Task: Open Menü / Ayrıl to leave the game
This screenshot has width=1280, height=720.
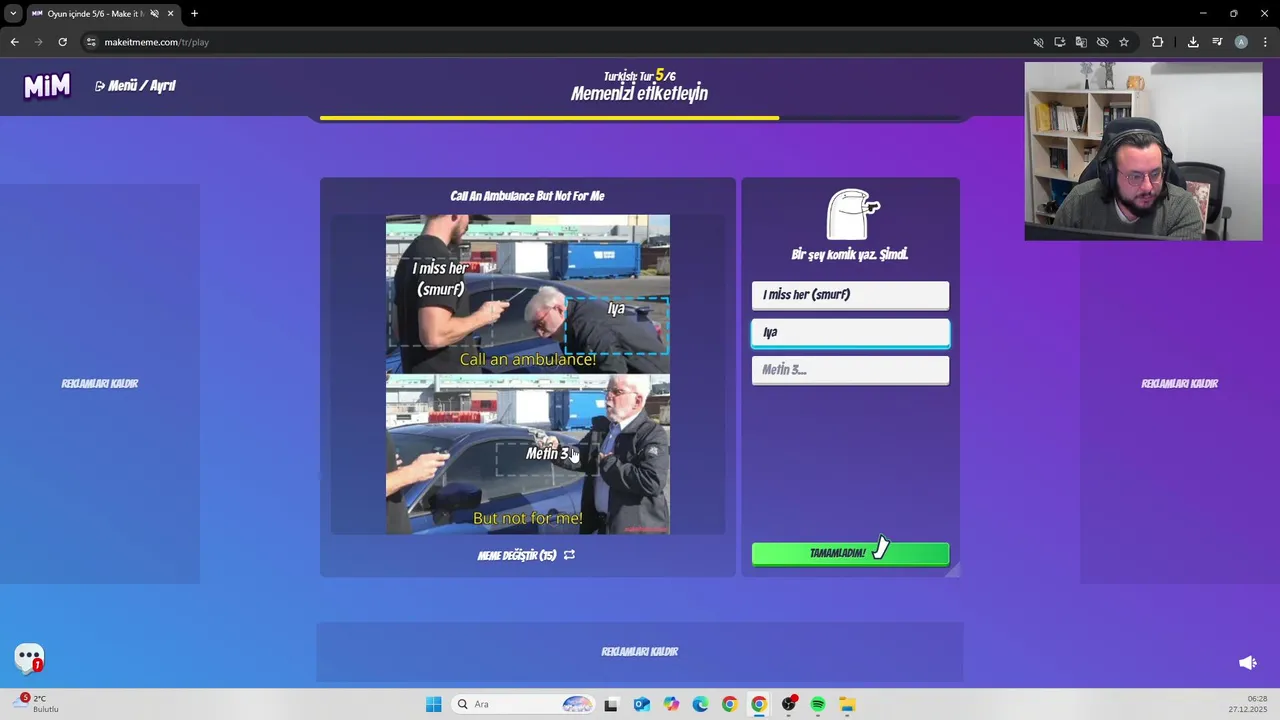Action: [x=135, y=86]
